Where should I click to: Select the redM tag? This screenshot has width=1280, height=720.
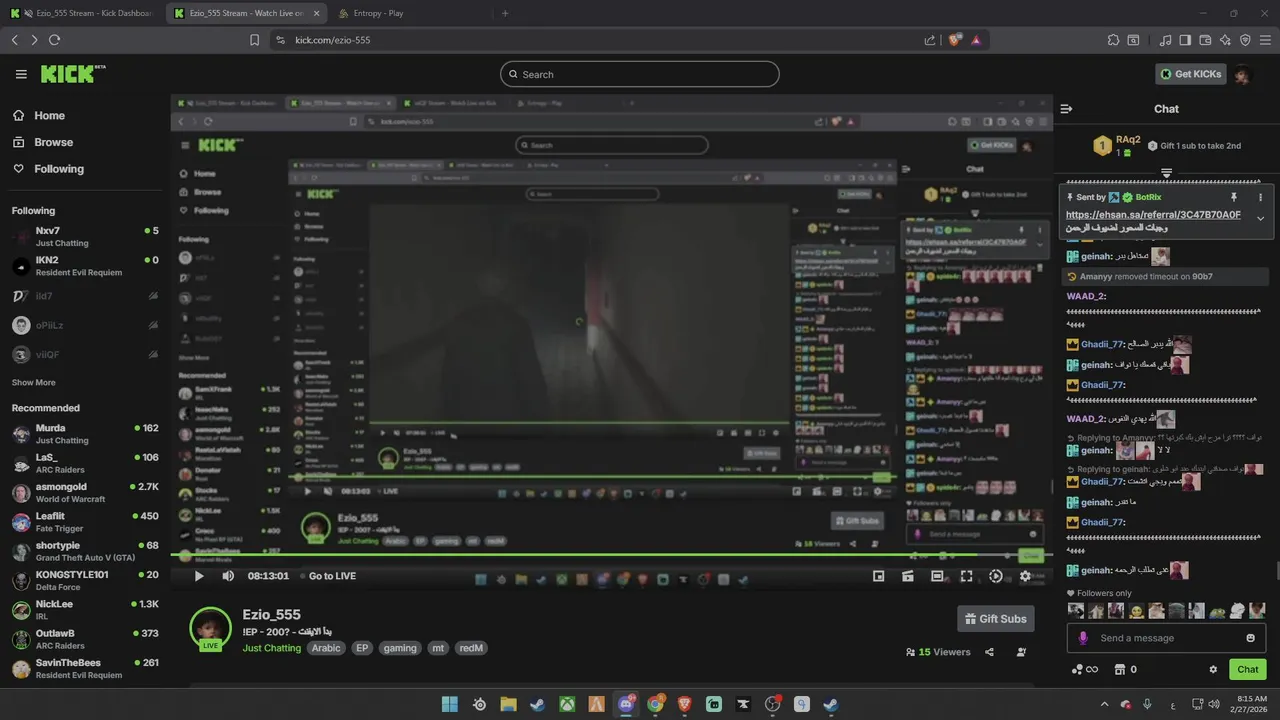(470, 648)
